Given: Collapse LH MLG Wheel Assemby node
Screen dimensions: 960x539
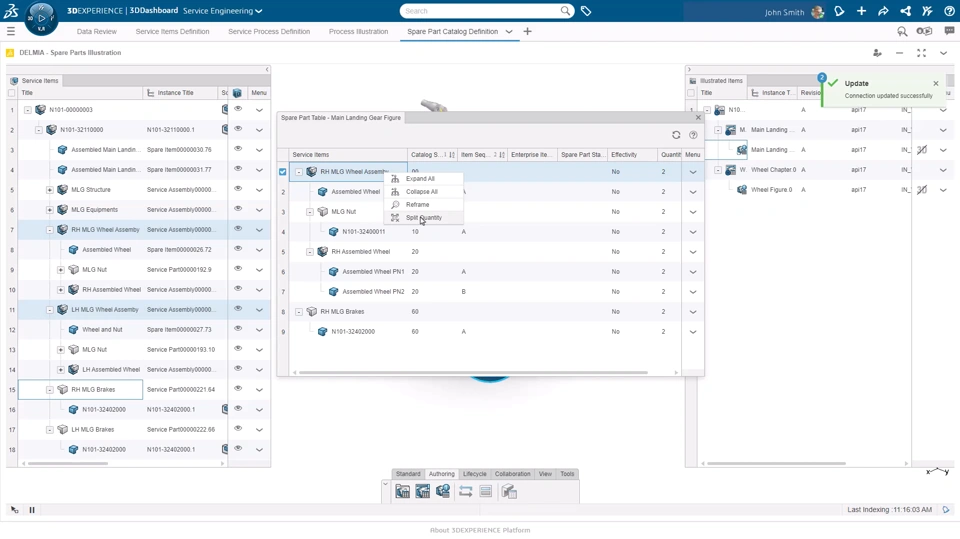Looking at the screenshot, I should click(x=50, y=310).
